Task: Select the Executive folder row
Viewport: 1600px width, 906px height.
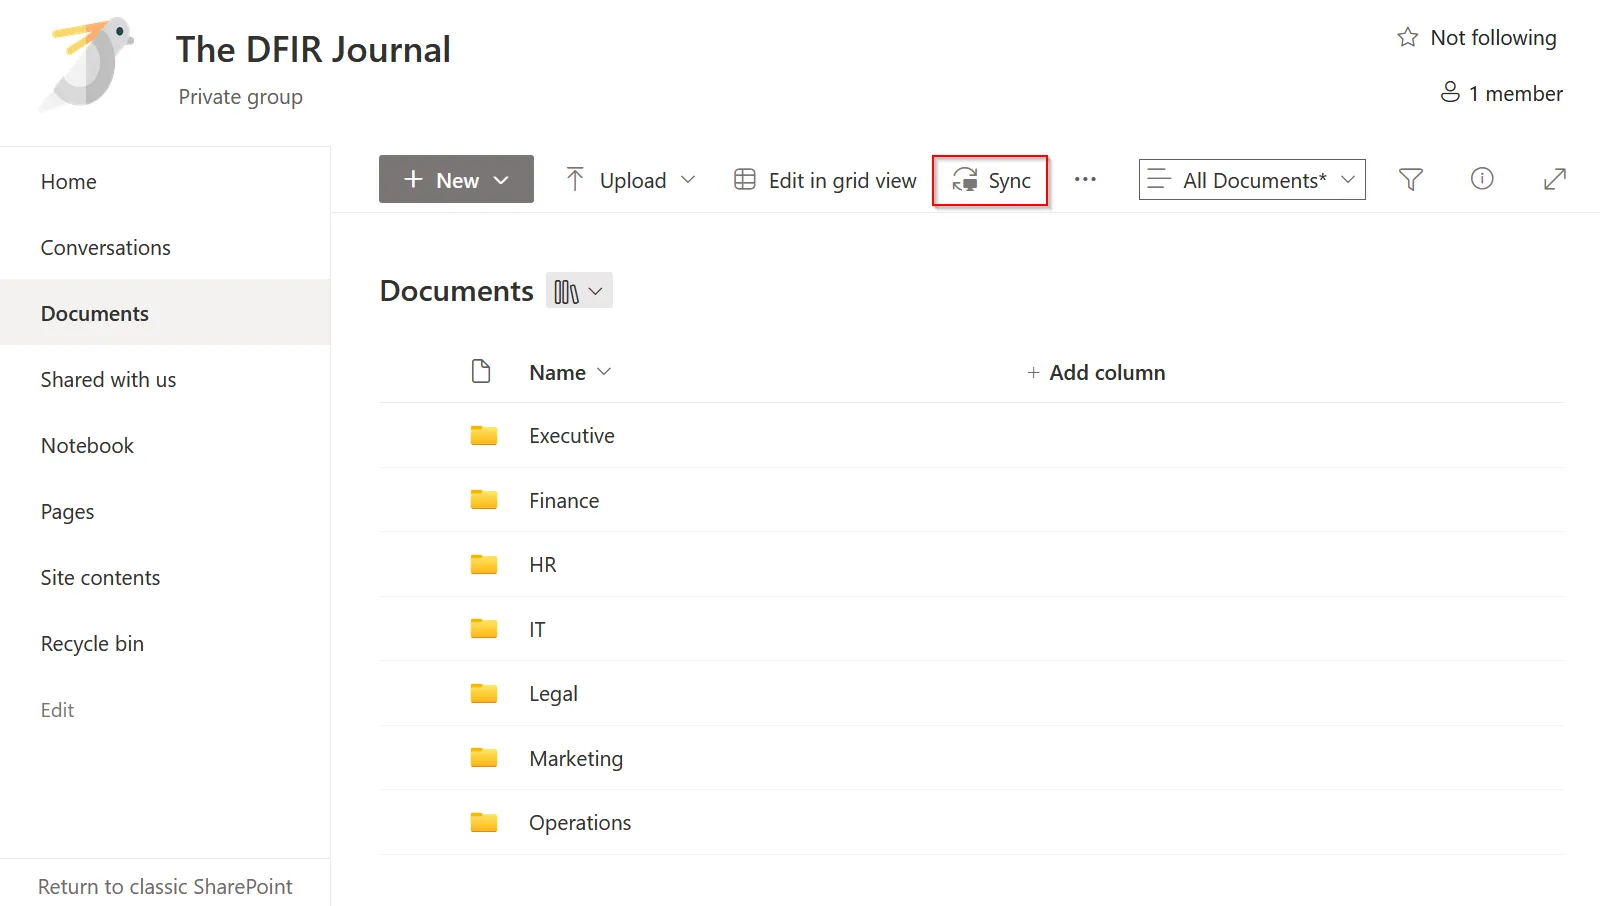Action: (x=571, y=435)
